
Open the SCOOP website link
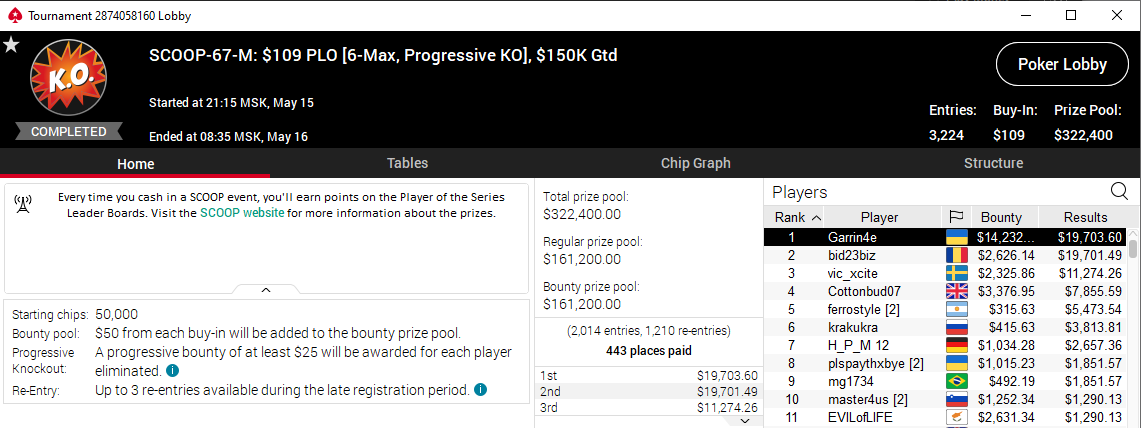(x=242, y=213)
